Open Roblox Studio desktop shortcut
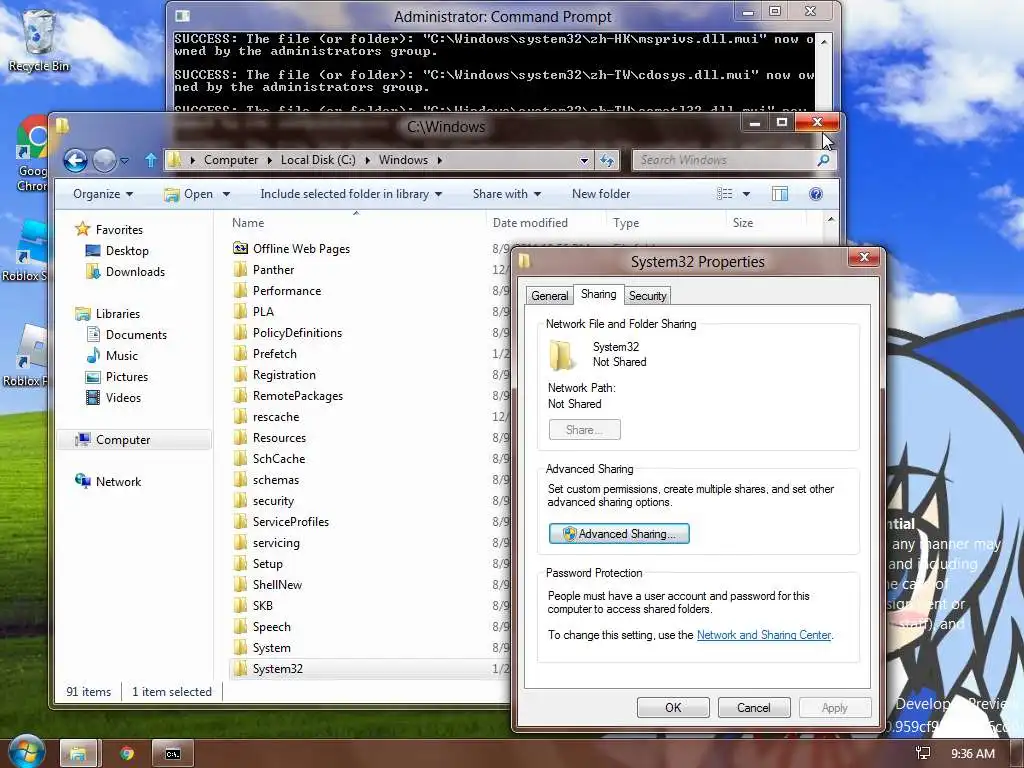The image size is (1024, 768). (26, 251)
